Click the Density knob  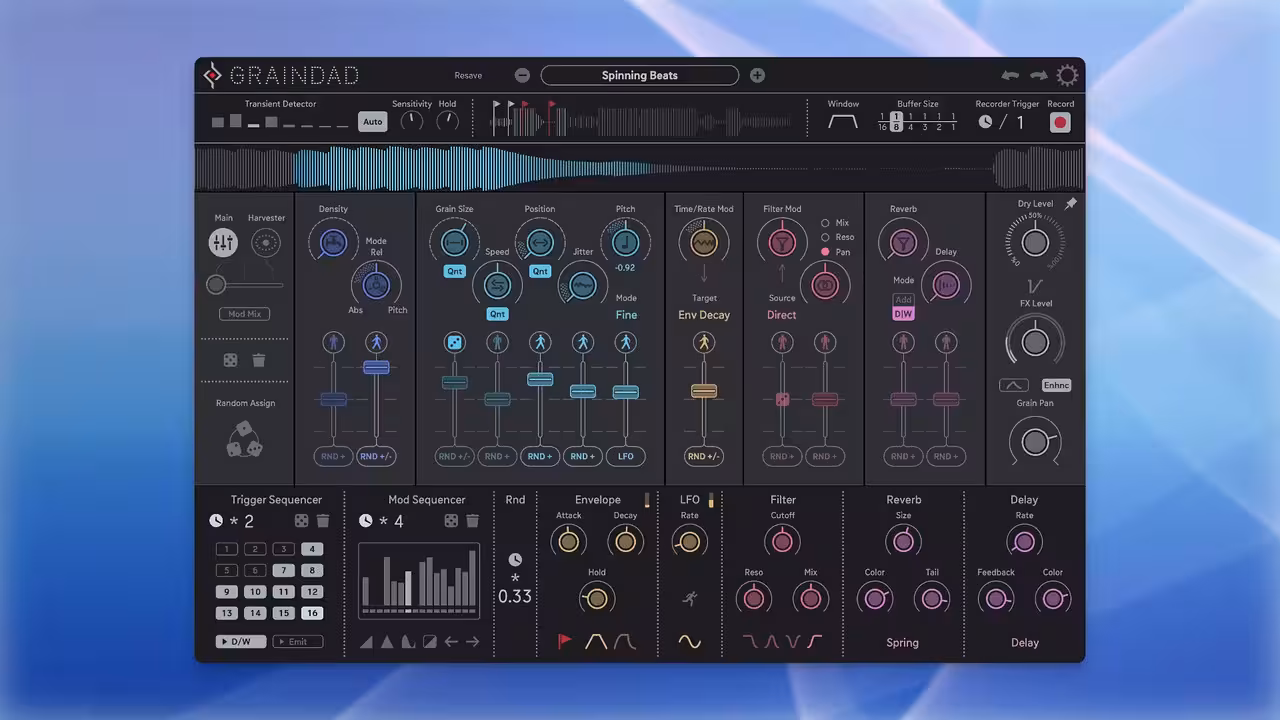point(333,243)
